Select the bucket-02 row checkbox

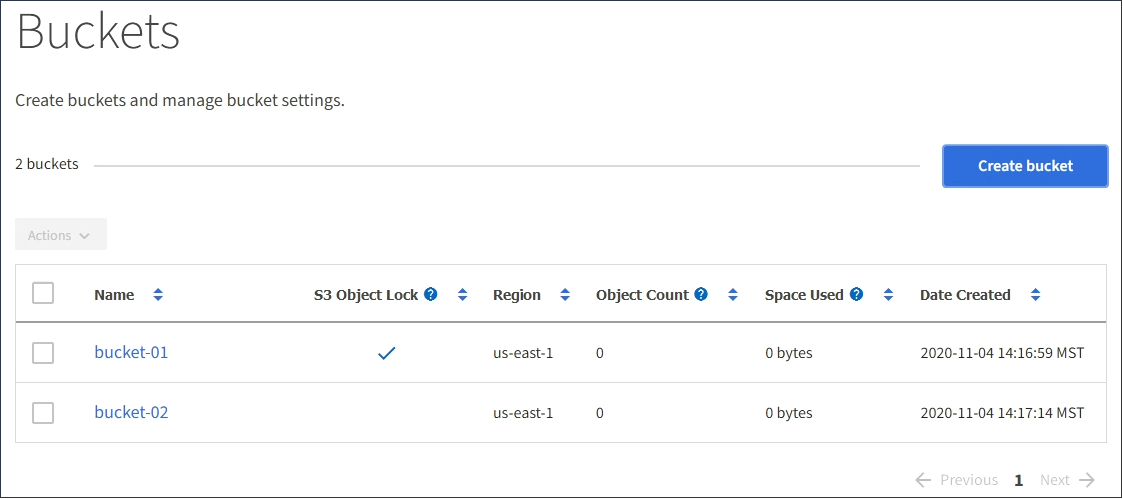[x=43, y=413]
